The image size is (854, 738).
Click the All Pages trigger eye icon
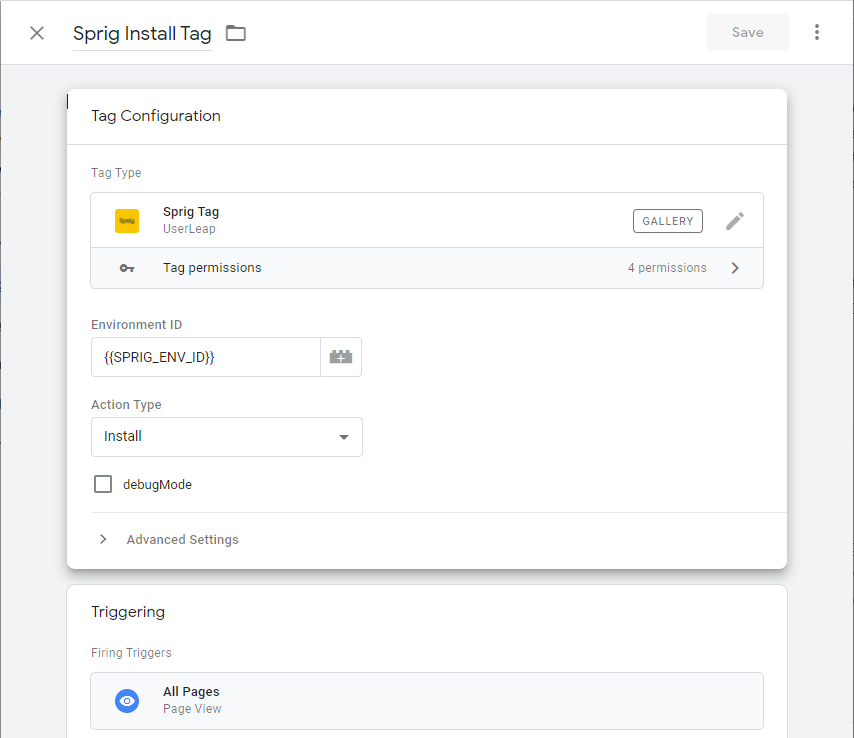tap(127, 701)
